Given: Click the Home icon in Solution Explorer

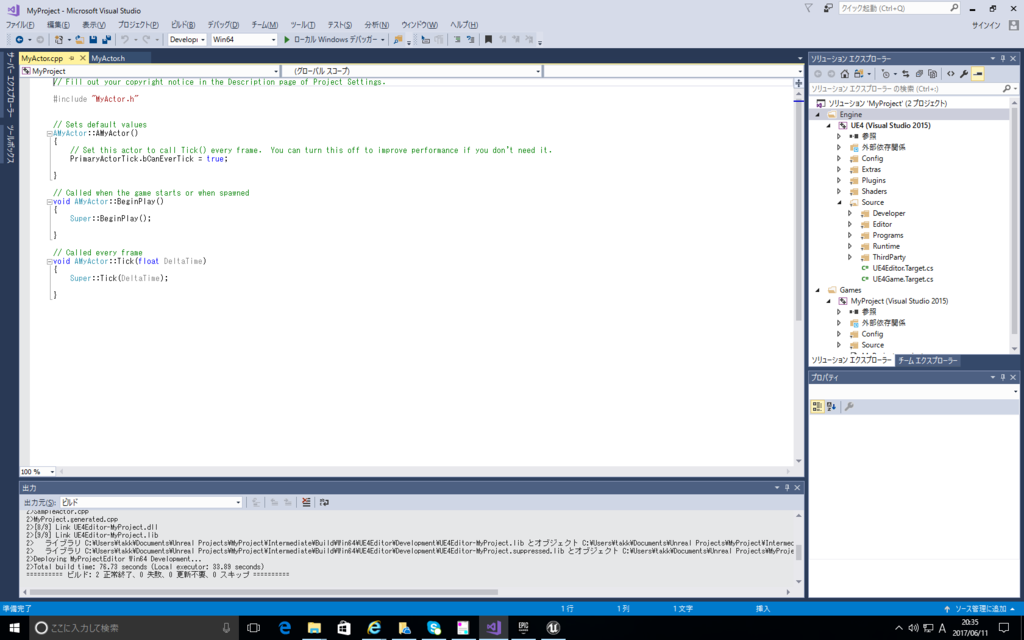Looking at the screenshot, I should point(844,74).
